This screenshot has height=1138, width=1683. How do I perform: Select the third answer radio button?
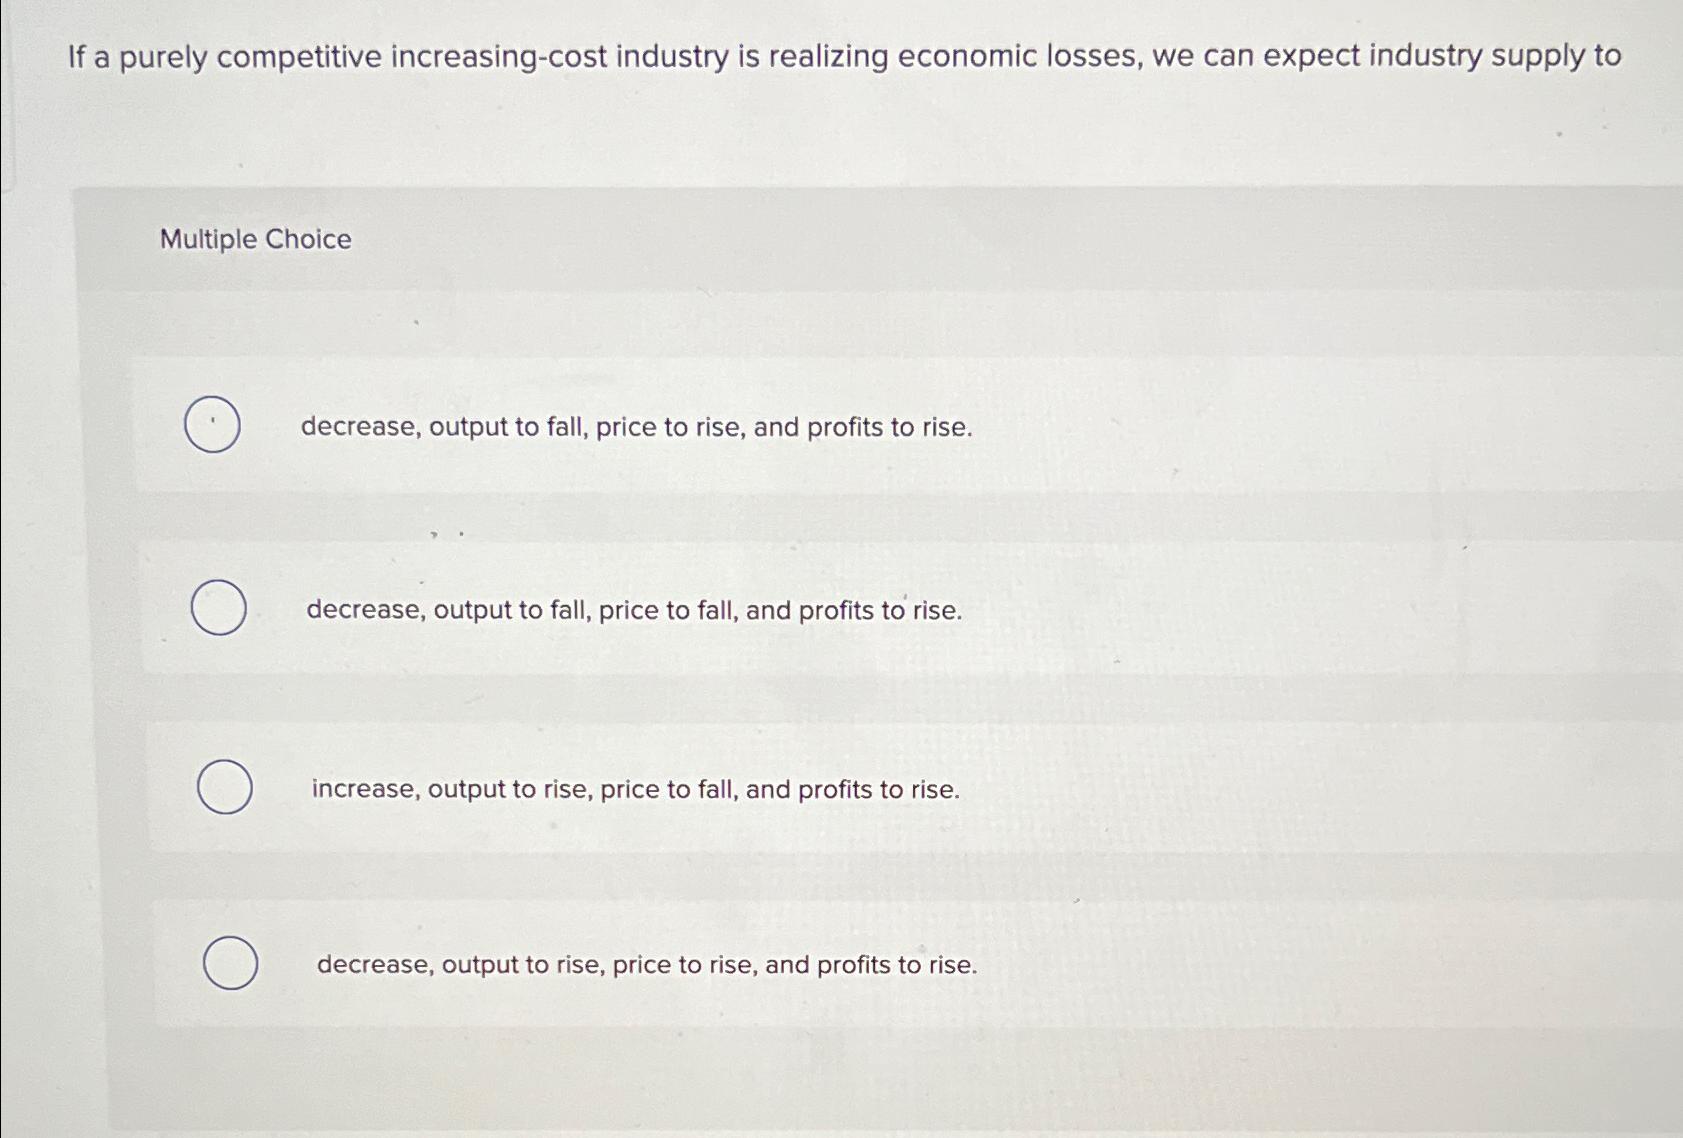[x=226, y=788]
